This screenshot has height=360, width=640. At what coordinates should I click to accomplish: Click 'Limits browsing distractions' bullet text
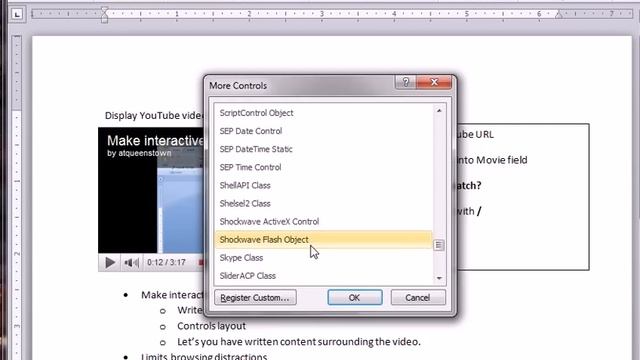tap(204, 356)
